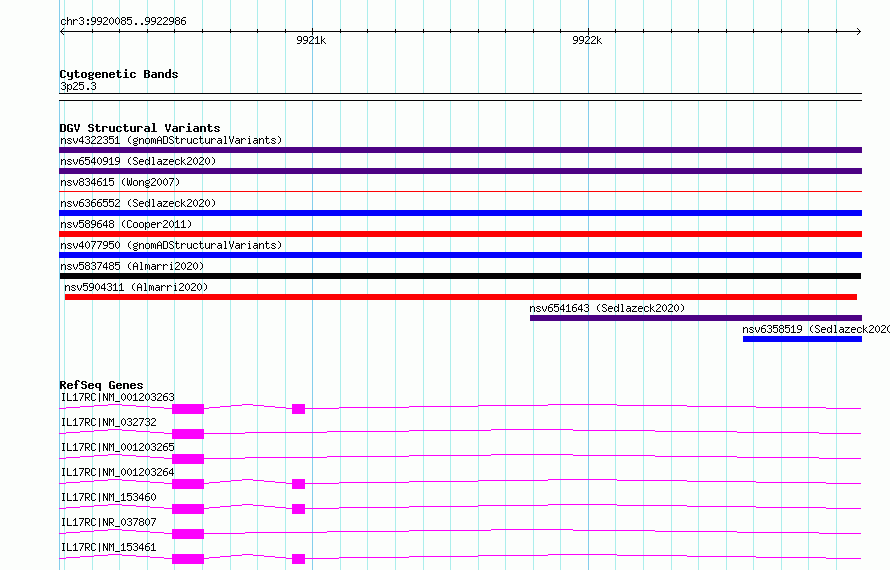This screenshot has width=890, height=570.
Task: Click the nsv589648 (Cooper2011) label
Action: 126,224
